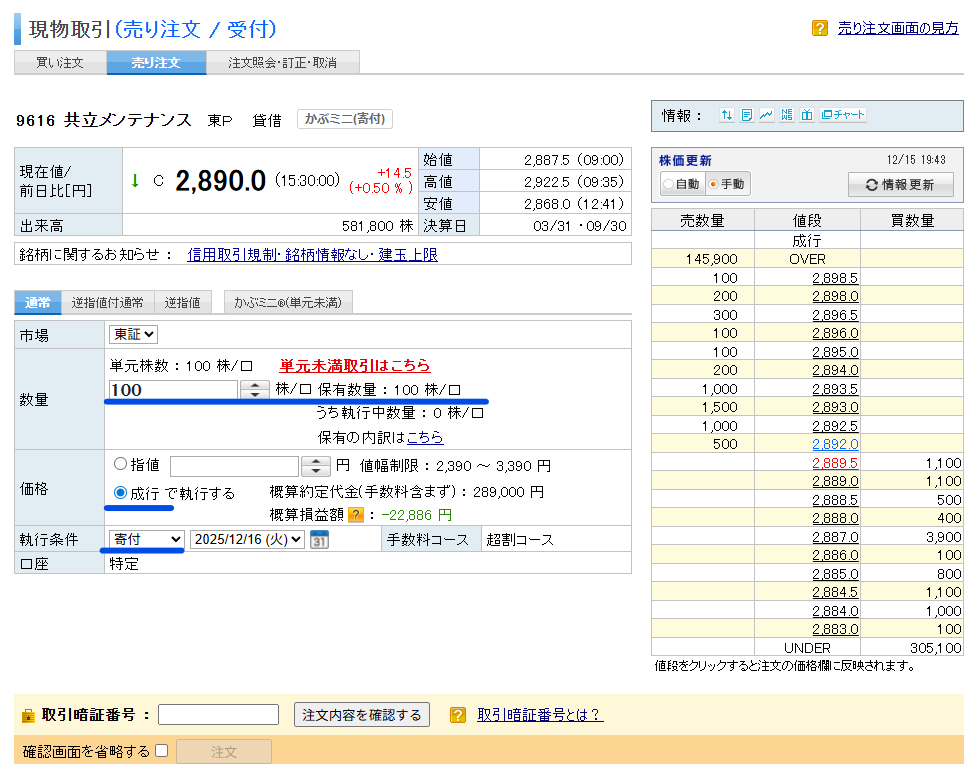Open the チャート pop-up button
The image size is (977, 769).
click(843, 115)
